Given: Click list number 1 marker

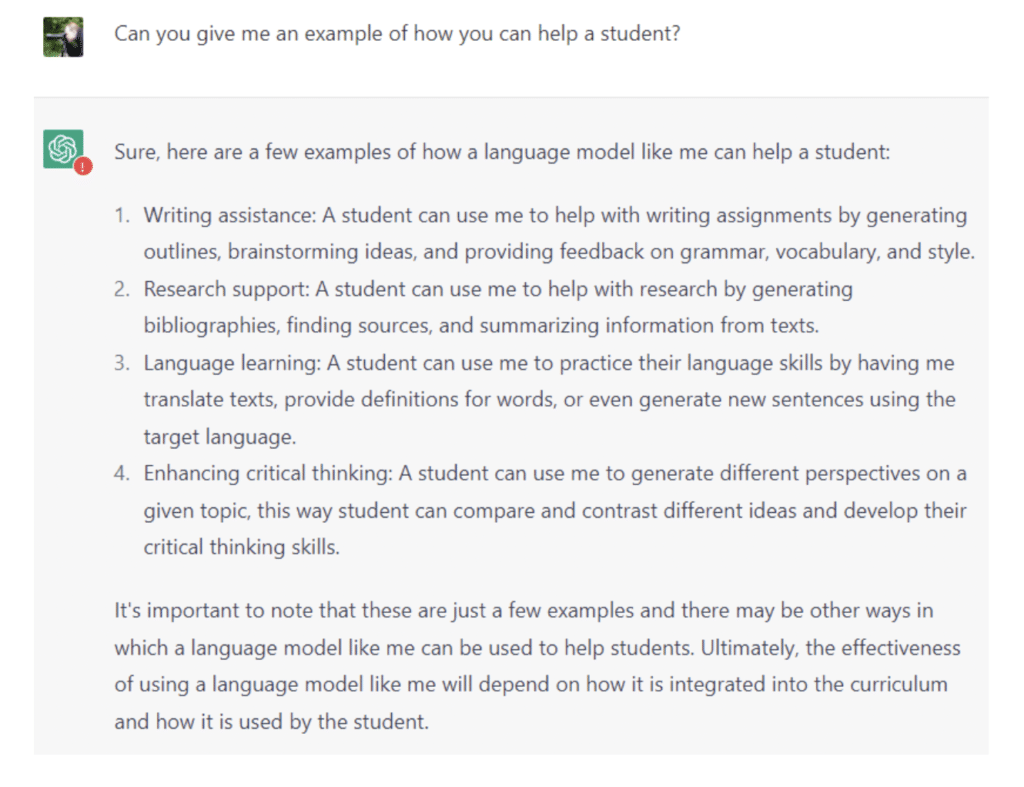Looking at the screenshot, I should [121, 215].
